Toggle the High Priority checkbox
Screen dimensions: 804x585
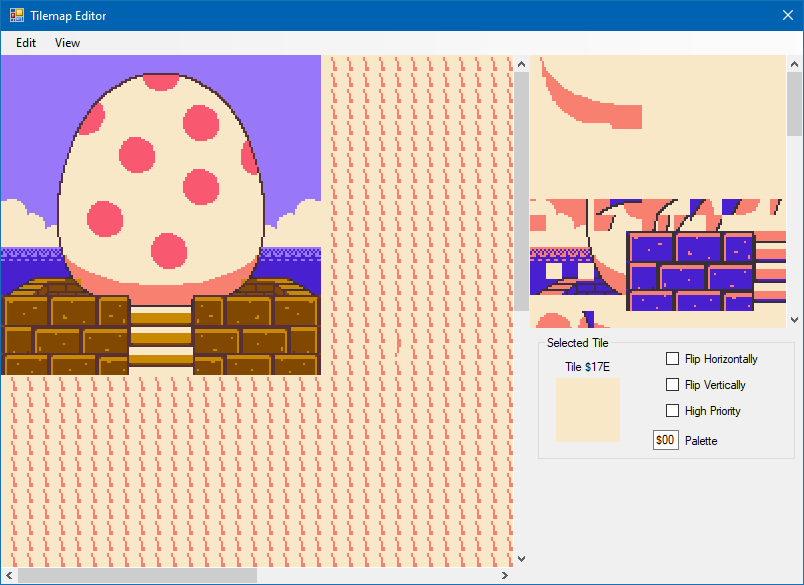(x=672, y=411)
